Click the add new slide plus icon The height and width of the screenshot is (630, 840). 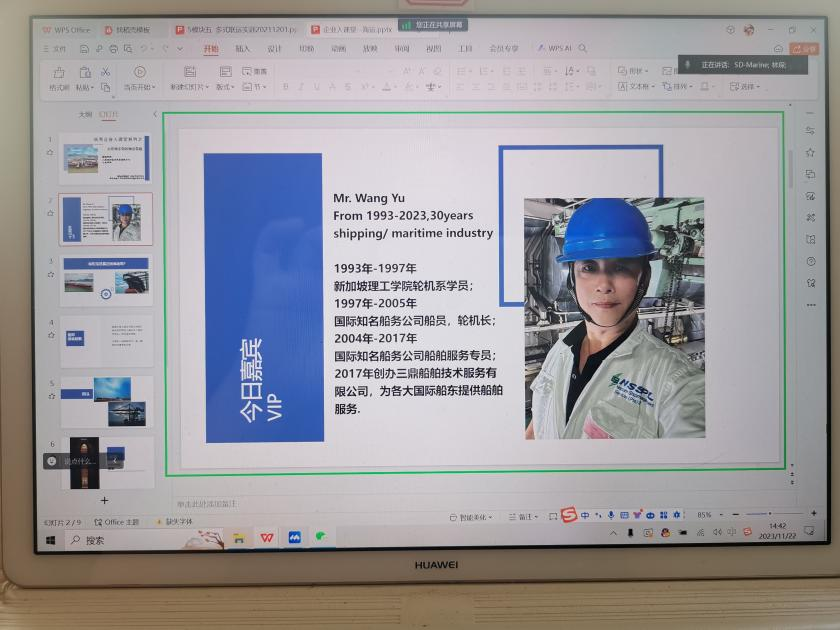tap(104, 500)
